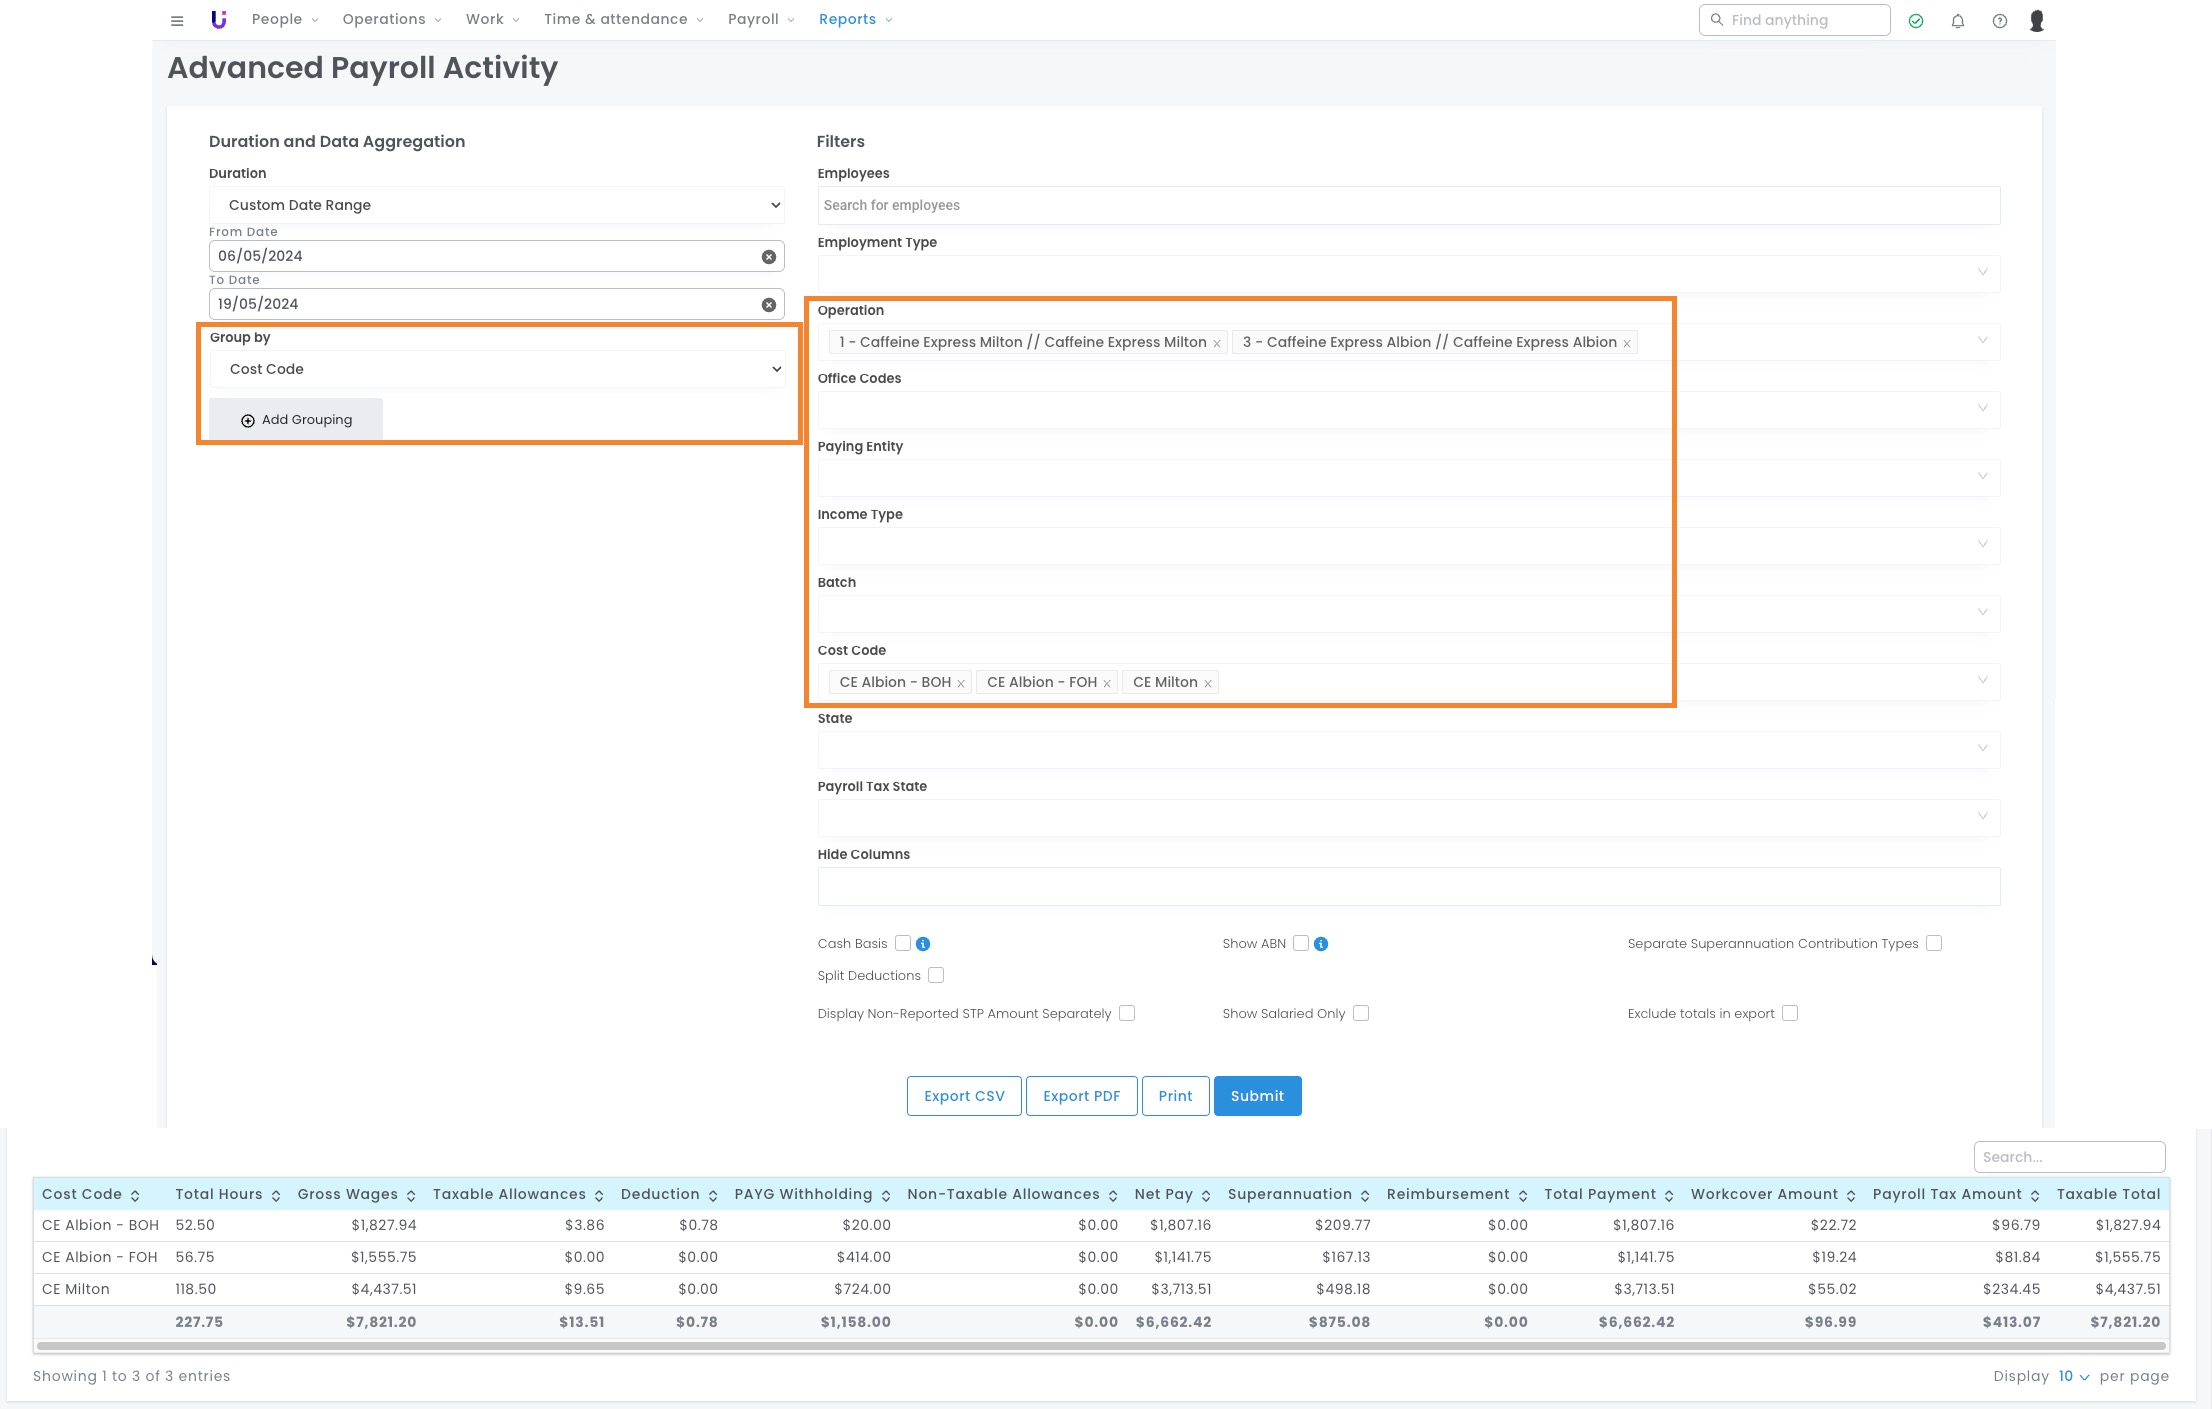Open the hamburger navigation menu
The image size is (2212, 1409).
coord(177,20)
